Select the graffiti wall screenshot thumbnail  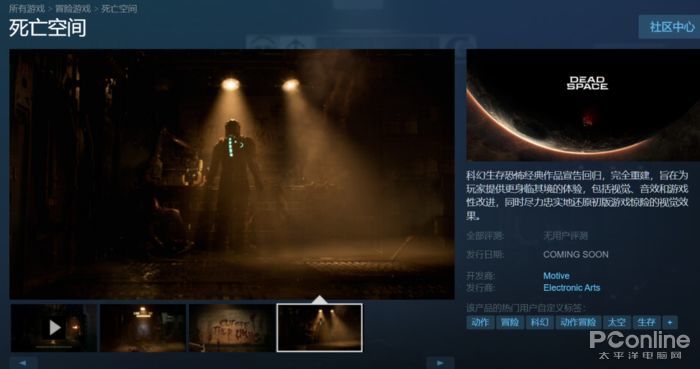pos(231,328)
